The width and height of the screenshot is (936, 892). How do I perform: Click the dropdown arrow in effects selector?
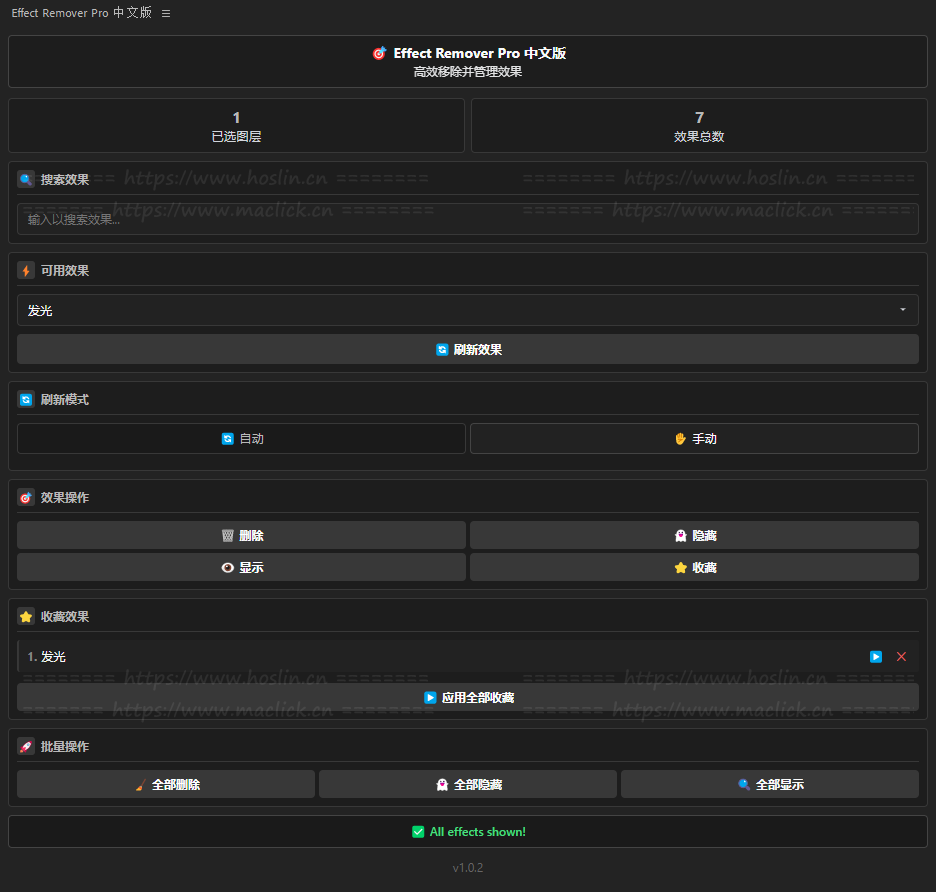click(x=902, y=311)
